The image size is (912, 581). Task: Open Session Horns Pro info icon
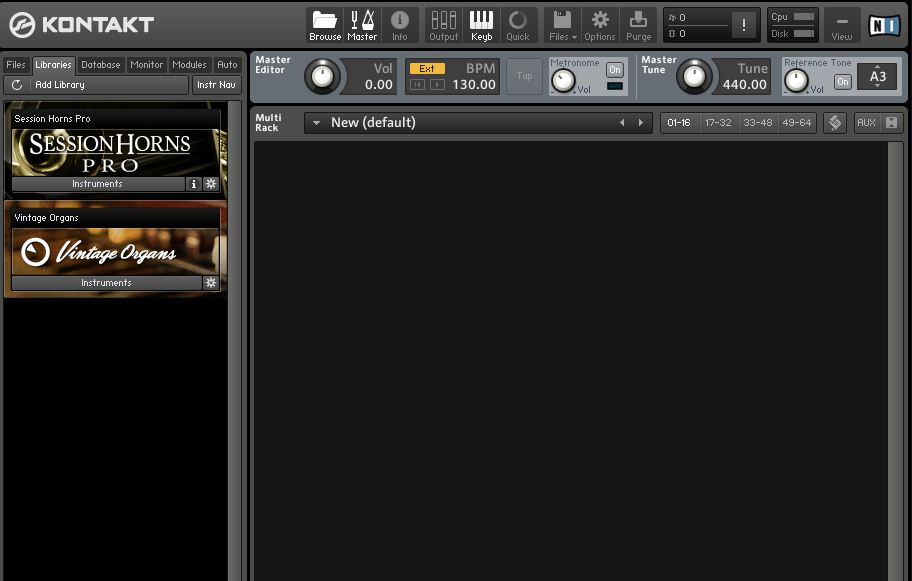(x=194, y=184)
